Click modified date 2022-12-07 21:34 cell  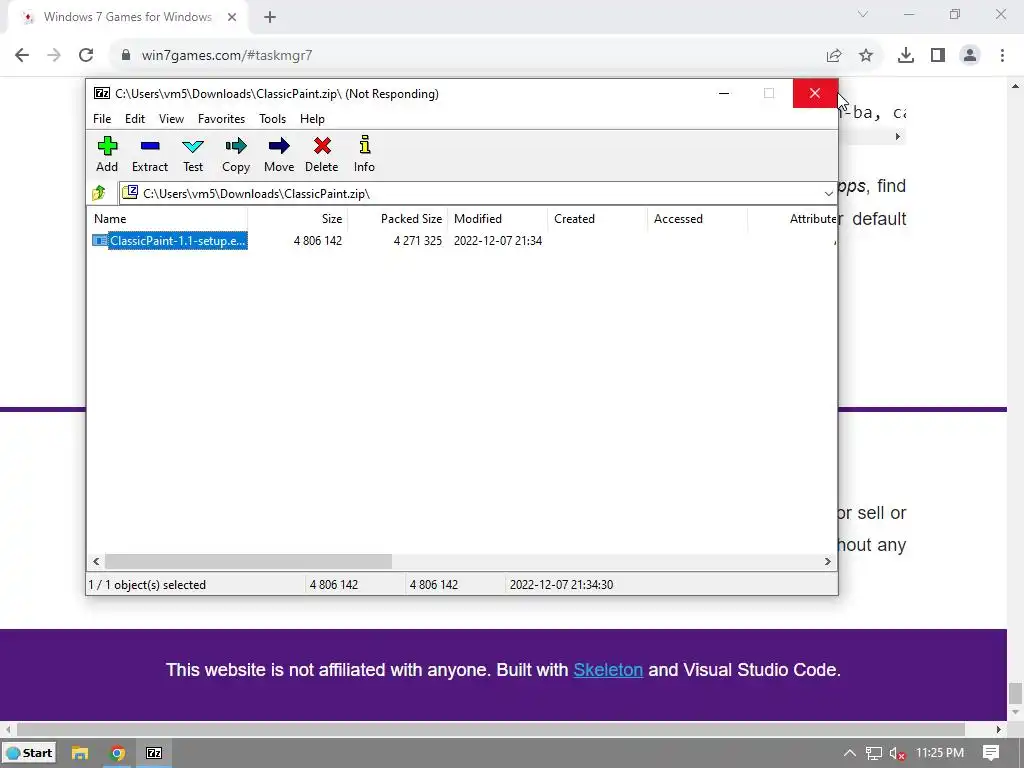498,241
